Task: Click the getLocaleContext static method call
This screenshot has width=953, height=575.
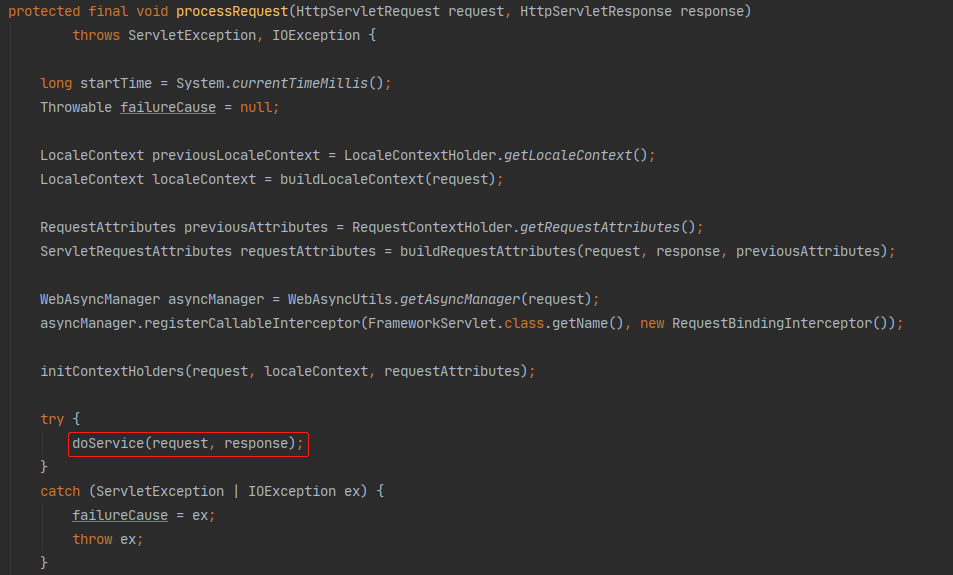Action: (x=567, y=155)
